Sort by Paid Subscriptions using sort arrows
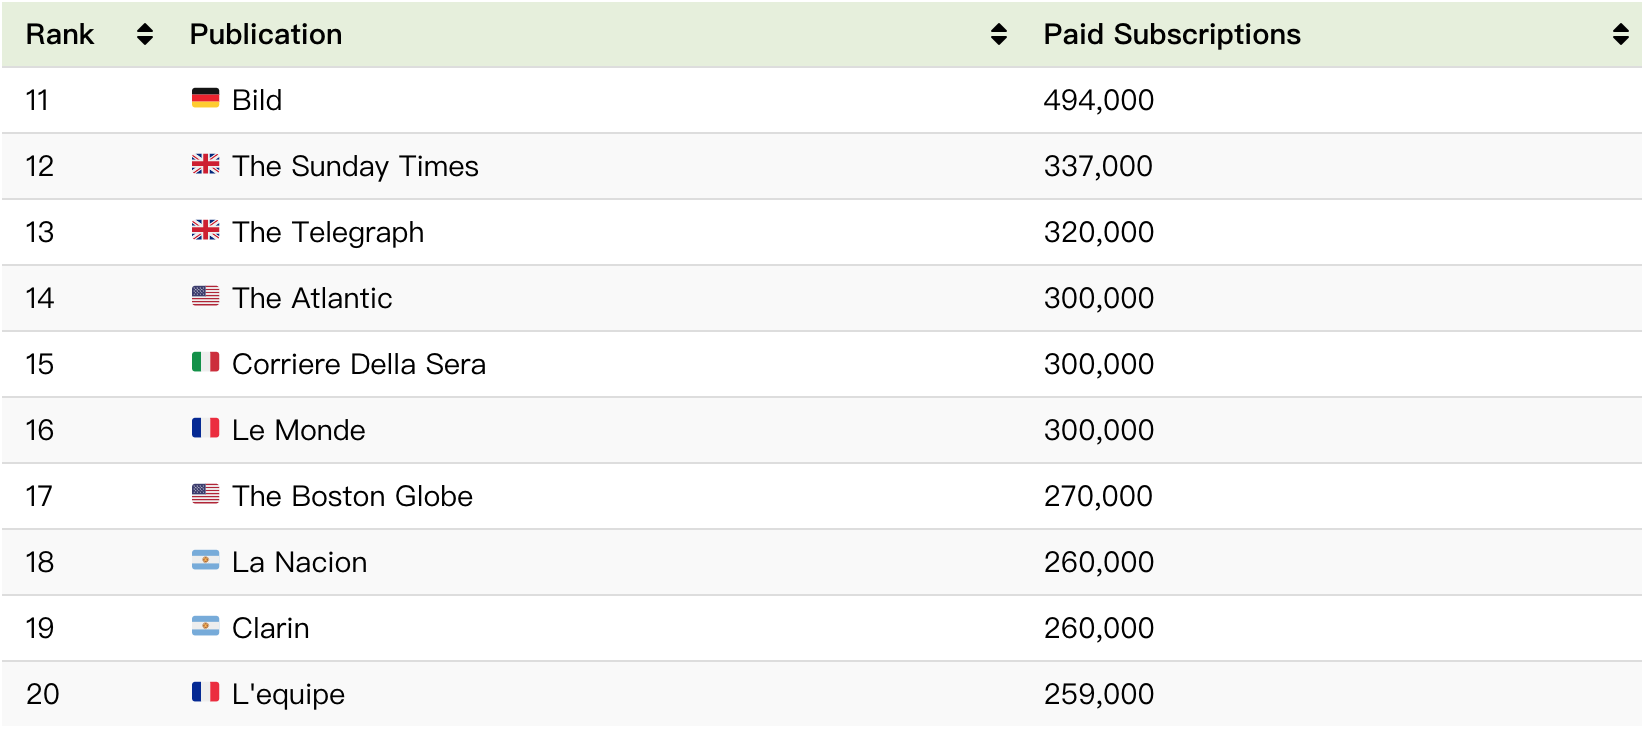The height and width of the screenshot is (730, 1644). 1620,34
